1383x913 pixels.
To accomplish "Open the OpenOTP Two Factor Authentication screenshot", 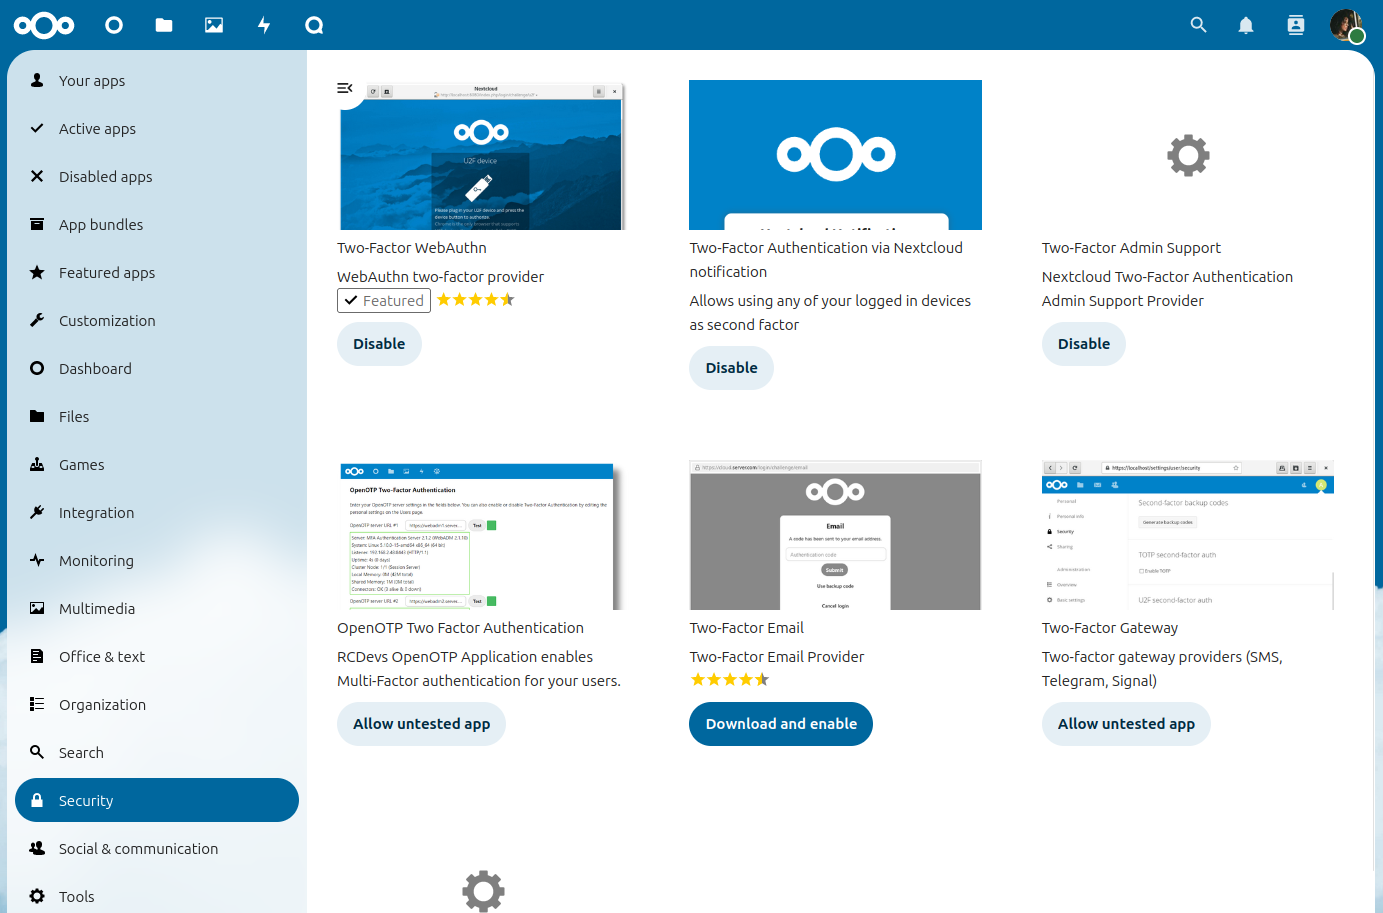I will click(478, 536).
